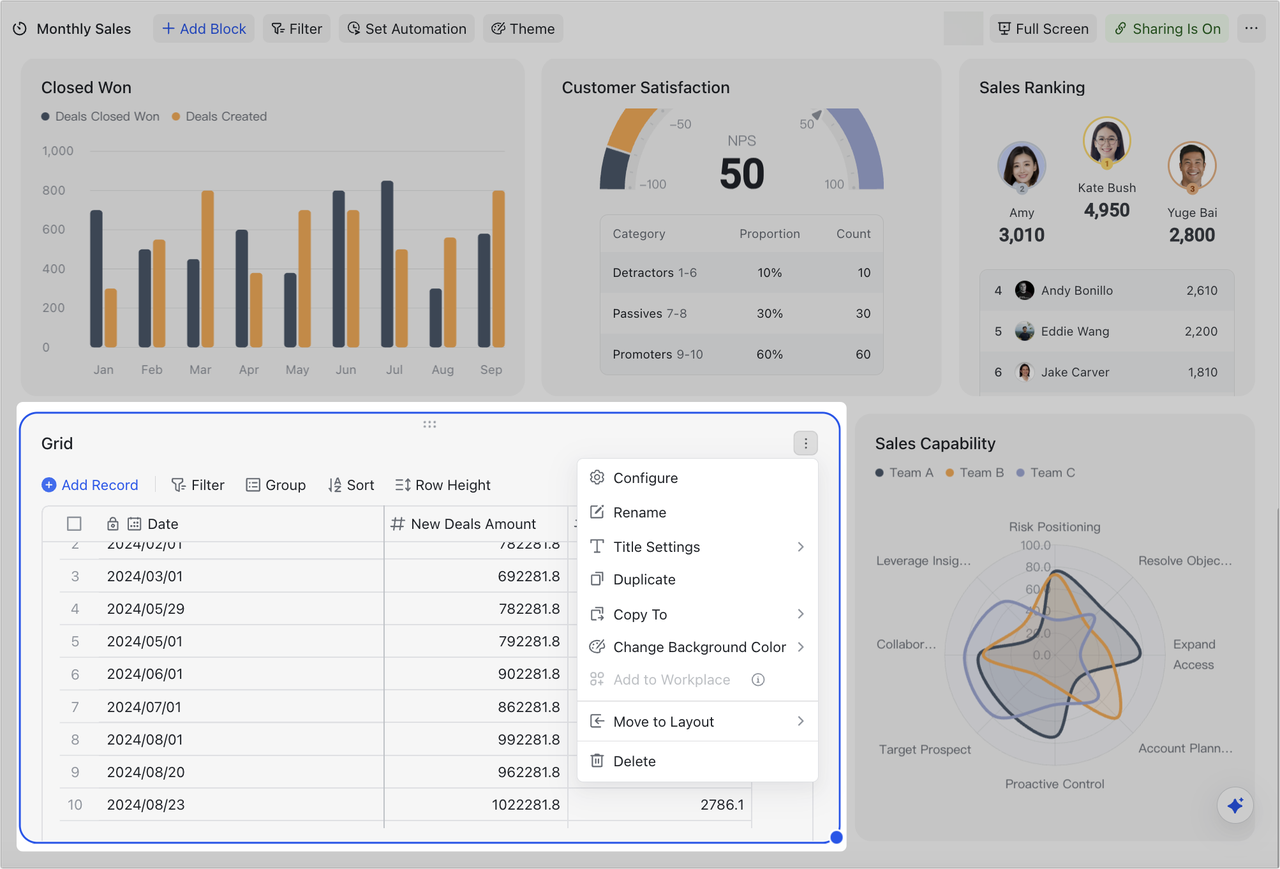Click the Set Automation button
The height and width of the screenshot is (869, 1280).
pyautogui.click(x=406, y=29)
